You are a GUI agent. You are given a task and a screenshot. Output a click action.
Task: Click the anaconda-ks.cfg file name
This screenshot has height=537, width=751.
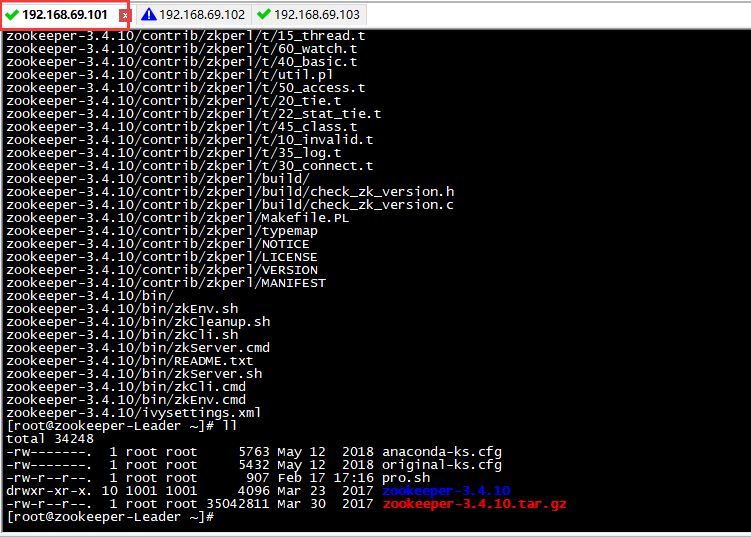442,452
